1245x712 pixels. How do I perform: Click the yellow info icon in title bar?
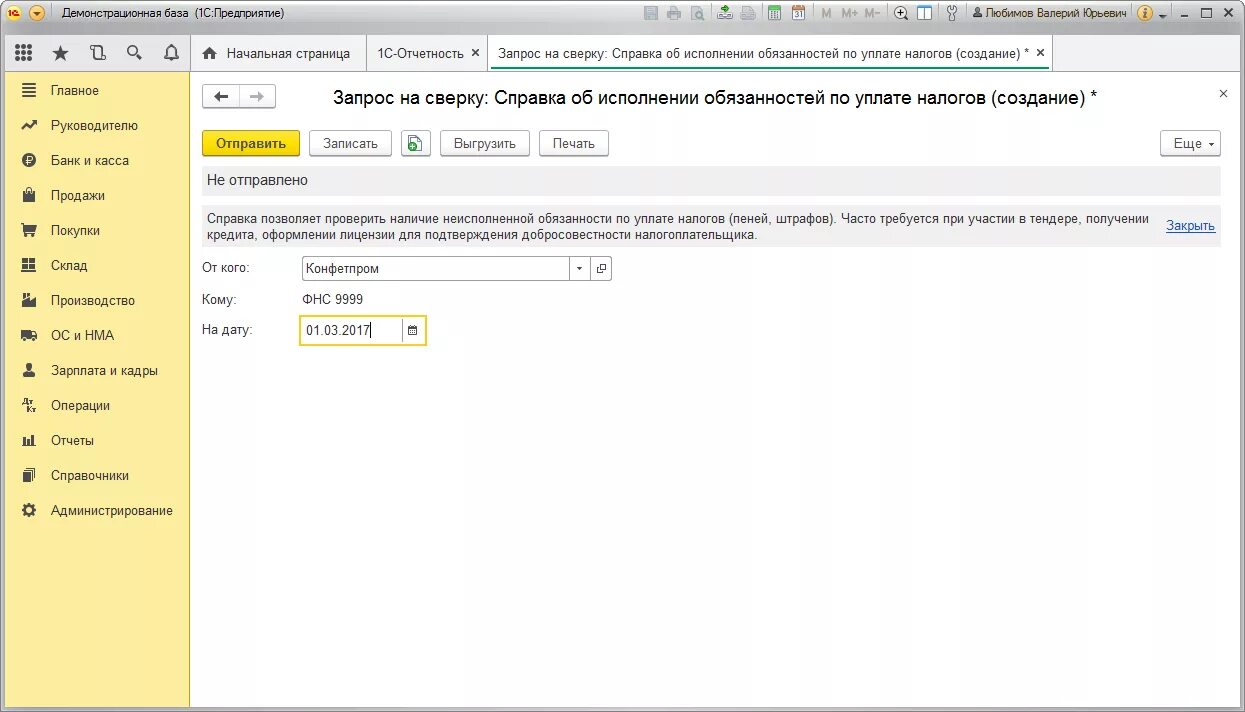pos(1145,13)
